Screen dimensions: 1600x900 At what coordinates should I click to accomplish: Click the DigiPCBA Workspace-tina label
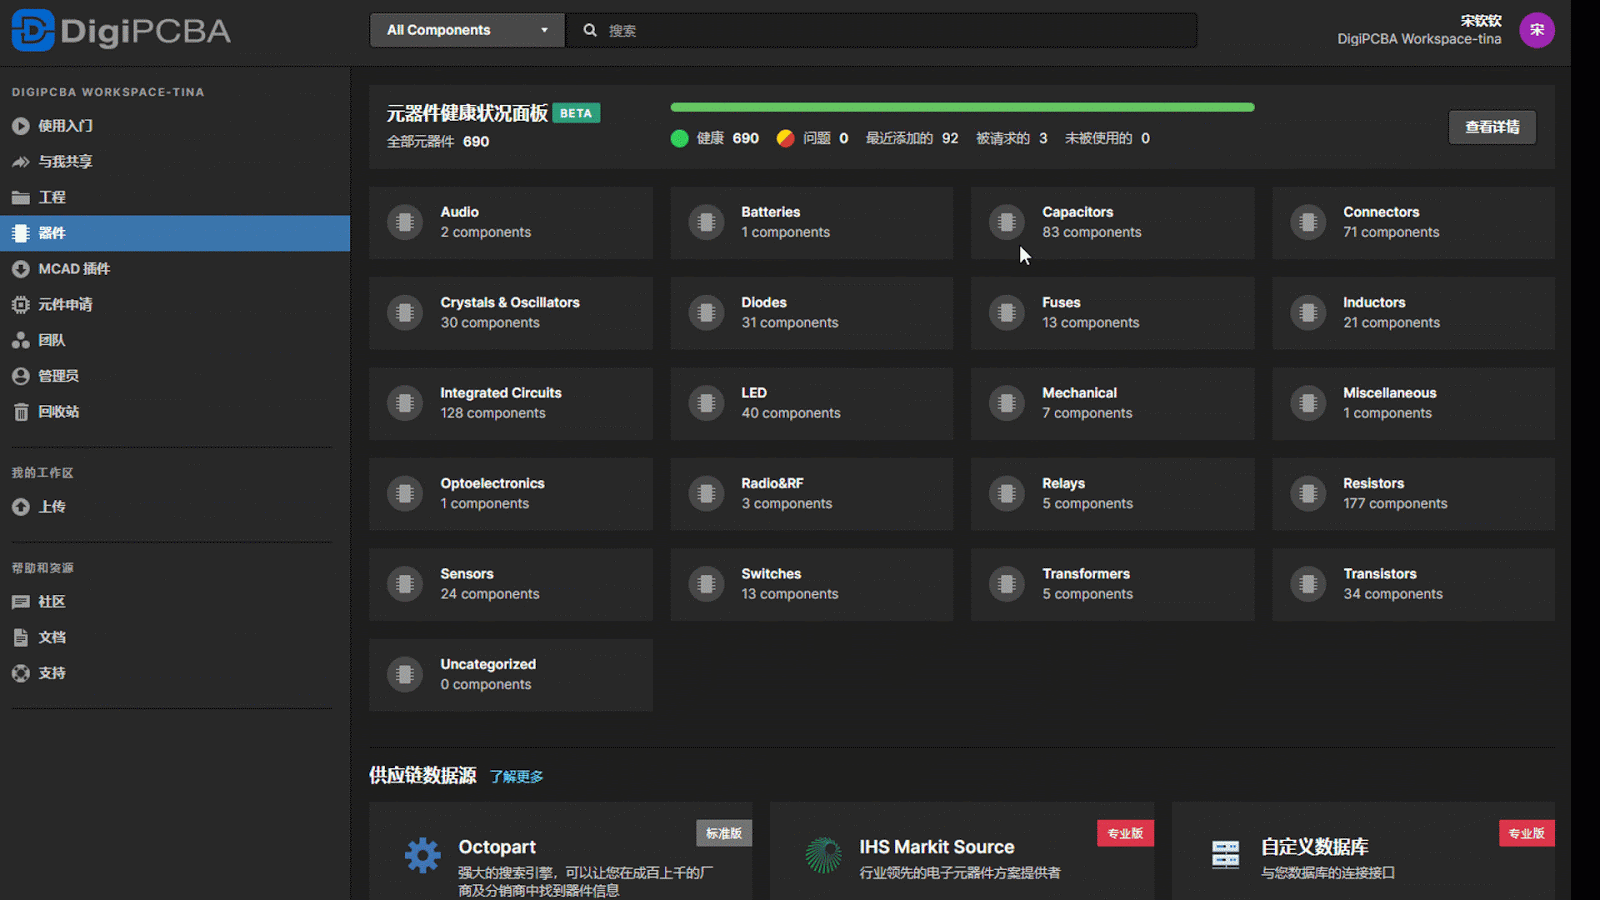pos(1419,39)
